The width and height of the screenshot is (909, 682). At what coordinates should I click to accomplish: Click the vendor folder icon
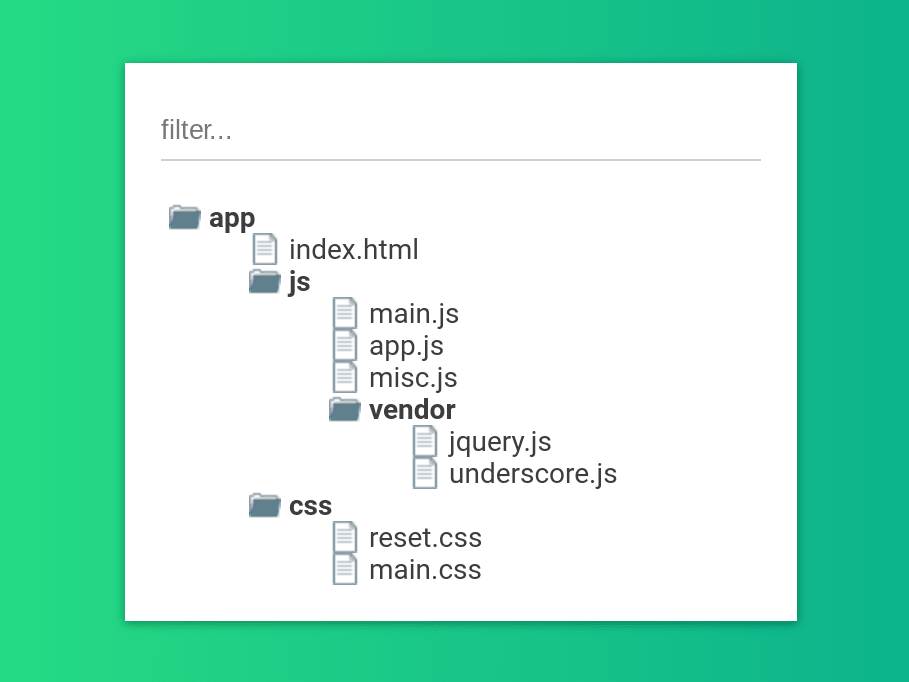(343, 409)
